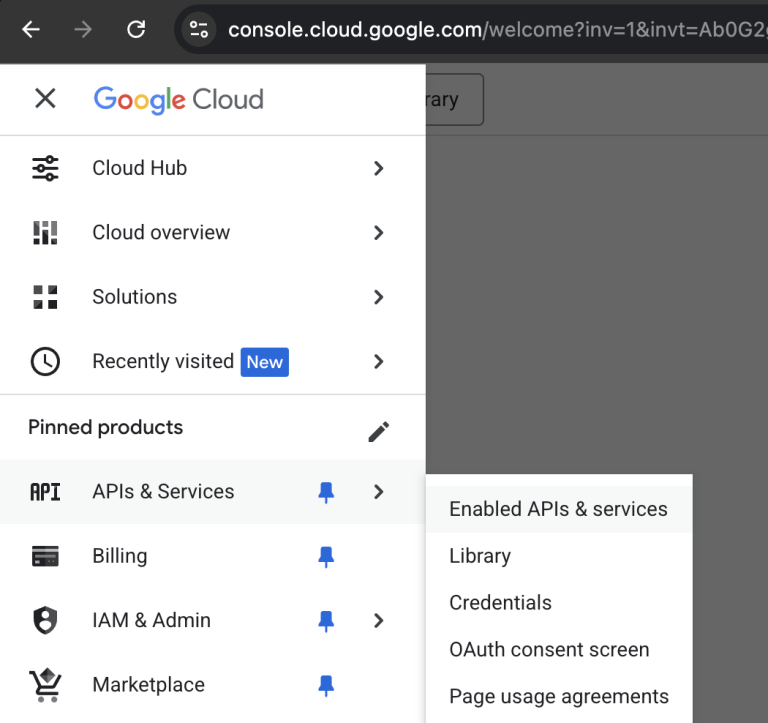
Task: Close the navigation menu with X icon
Action: coord(45,98)
